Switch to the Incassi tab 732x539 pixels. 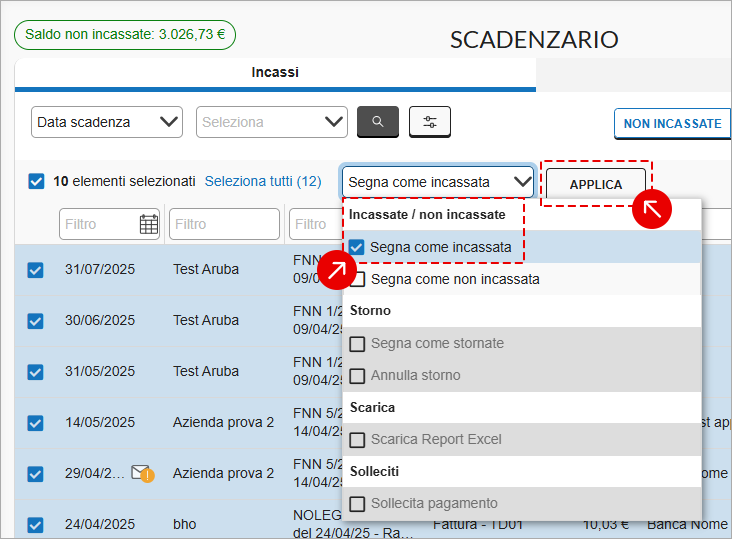pos(275,72)
